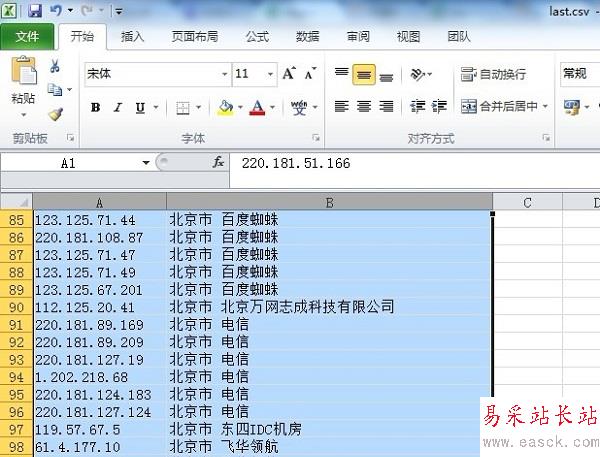This screenshot has width=600, height=457.
Task: Click the Save icon in quick access toolbar
Action: point(35,10)
